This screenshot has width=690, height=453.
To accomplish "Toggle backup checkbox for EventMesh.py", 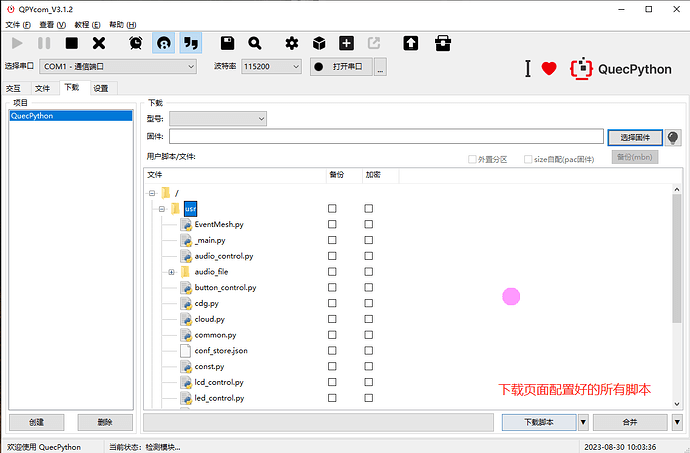I will point(332,225).
